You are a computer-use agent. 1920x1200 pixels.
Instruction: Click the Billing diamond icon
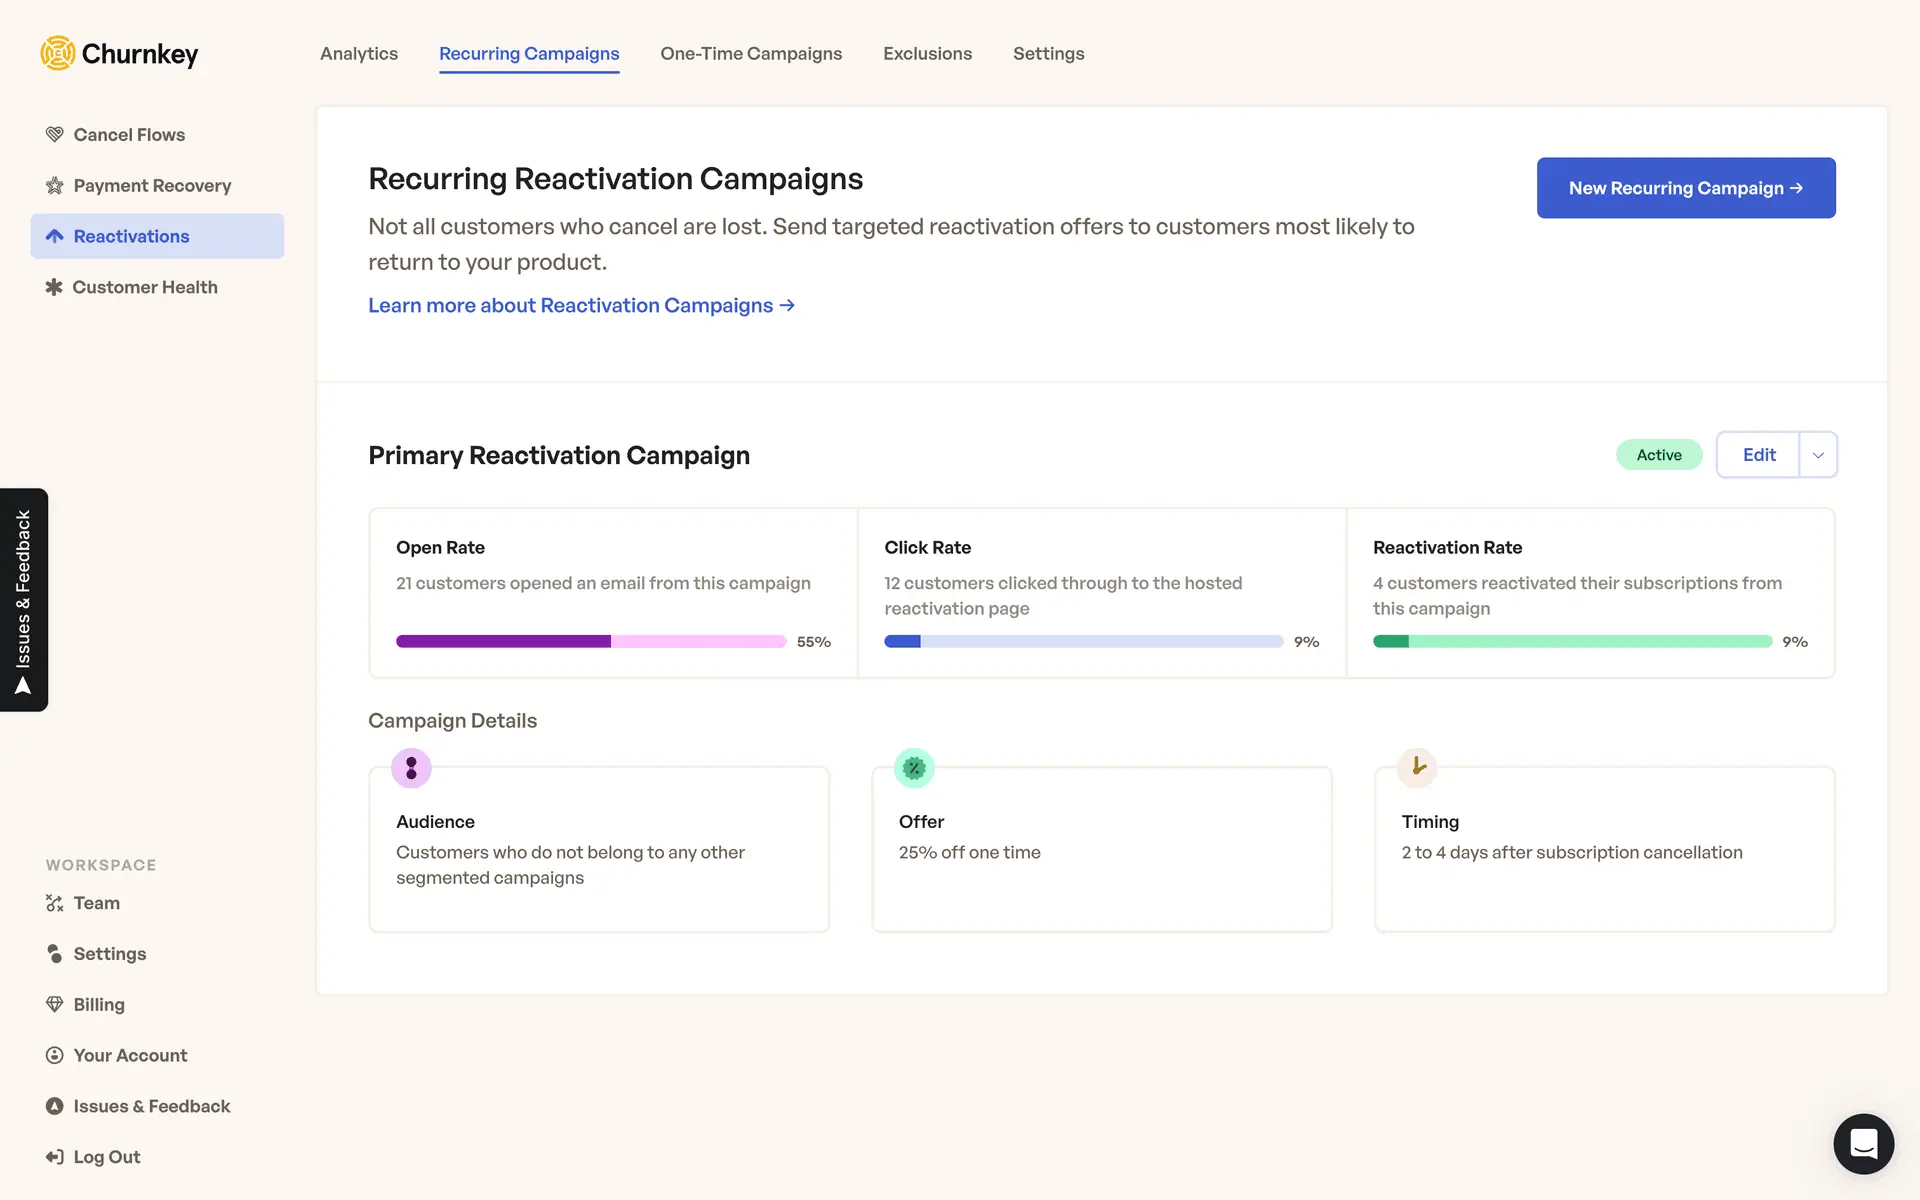(54, 1004)
